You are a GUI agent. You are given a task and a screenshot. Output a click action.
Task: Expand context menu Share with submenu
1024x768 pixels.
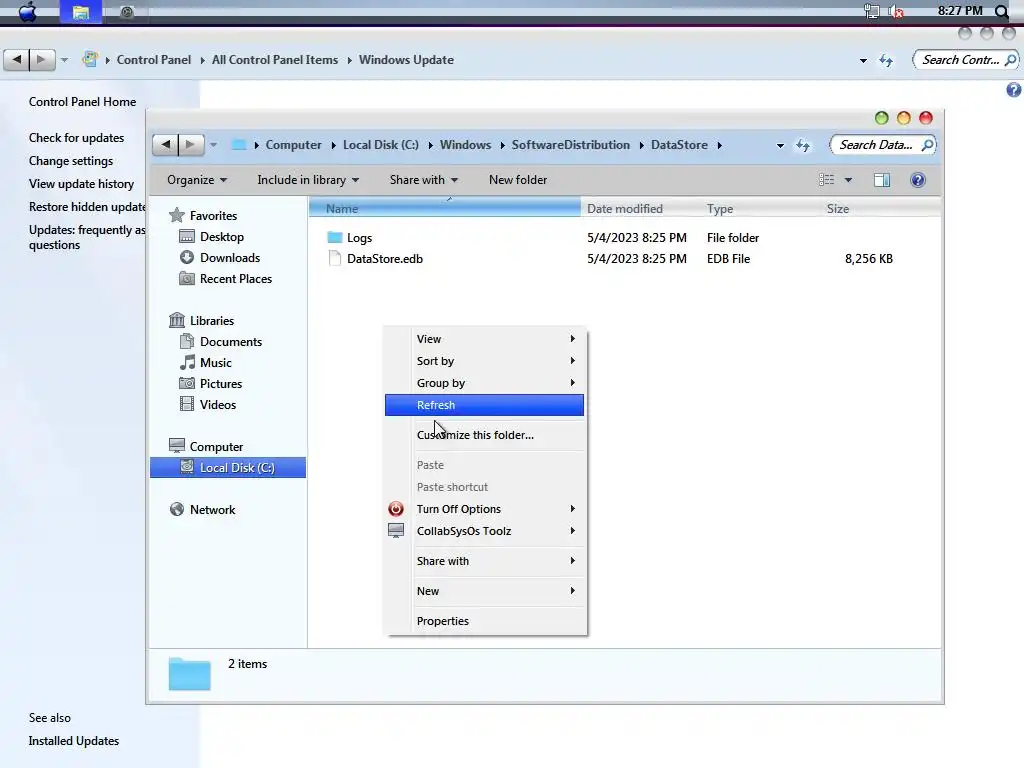coord(485,561)
